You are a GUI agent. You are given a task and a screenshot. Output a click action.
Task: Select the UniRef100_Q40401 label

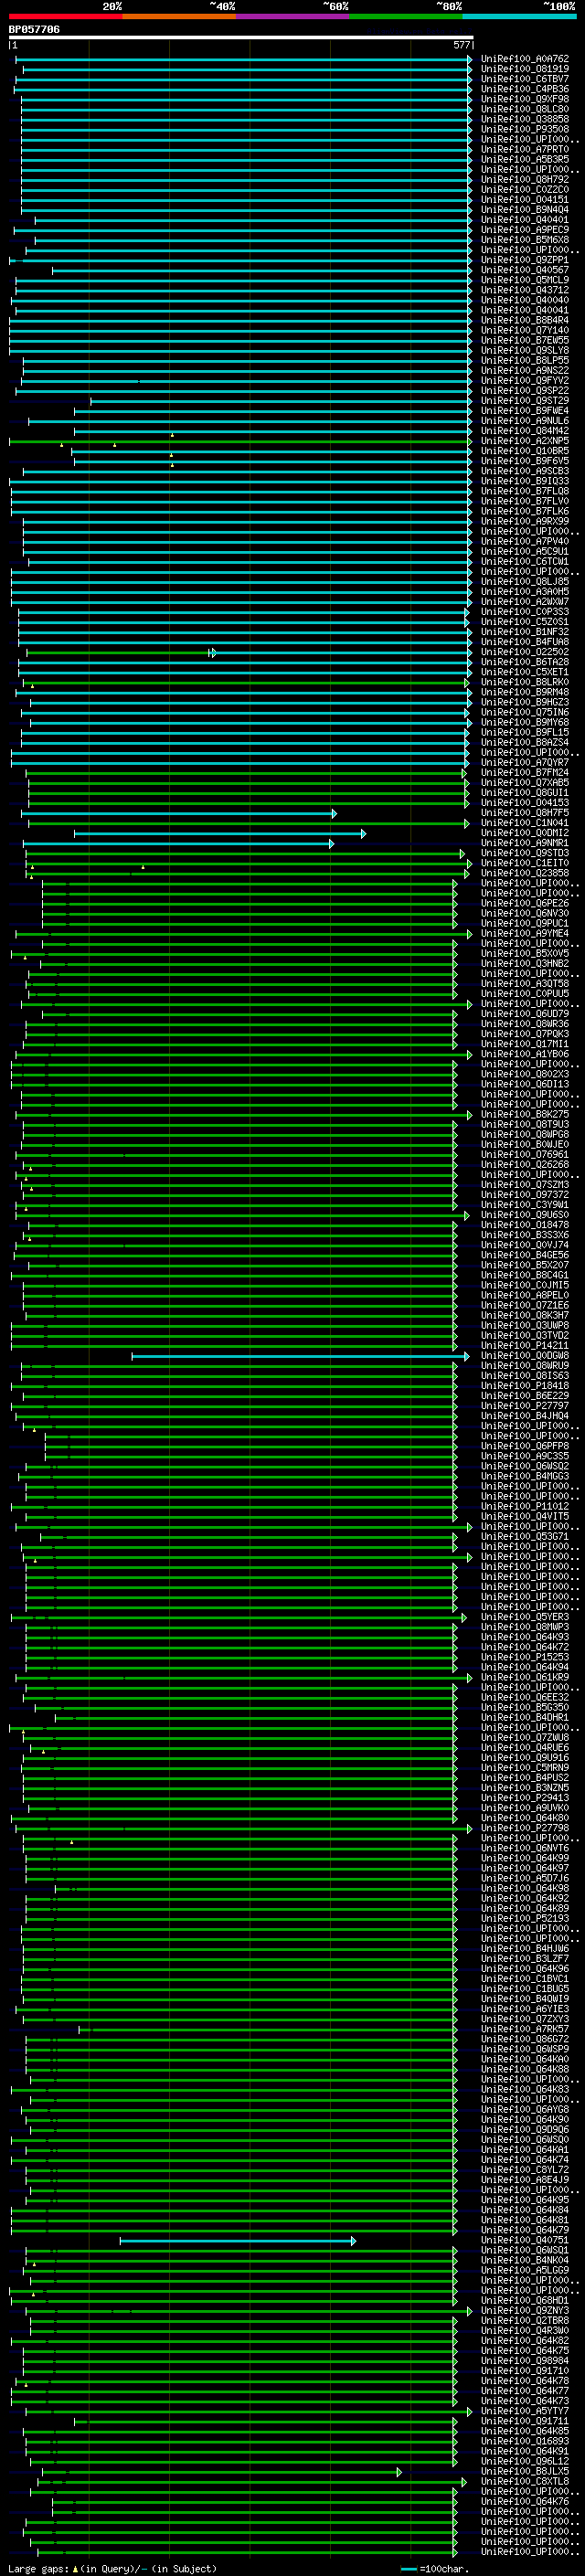coord(525,220)
